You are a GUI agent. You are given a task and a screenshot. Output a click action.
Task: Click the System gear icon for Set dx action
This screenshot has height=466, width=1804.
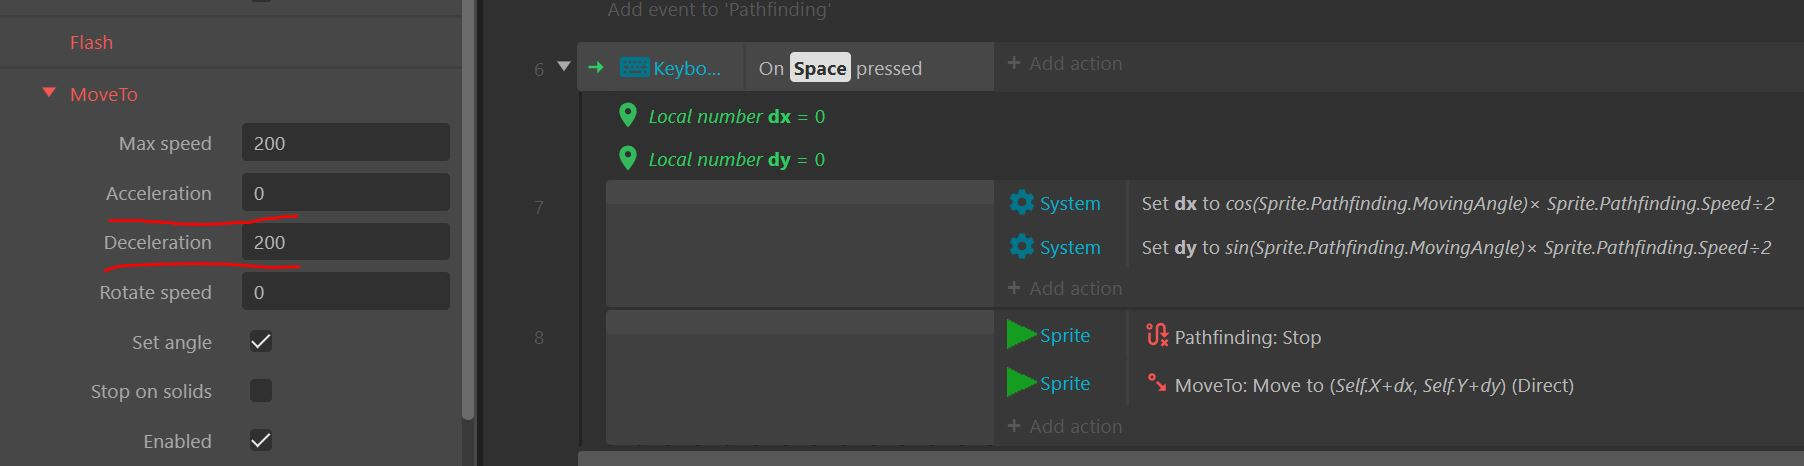pyautogui.click(x=1021, y=203)
